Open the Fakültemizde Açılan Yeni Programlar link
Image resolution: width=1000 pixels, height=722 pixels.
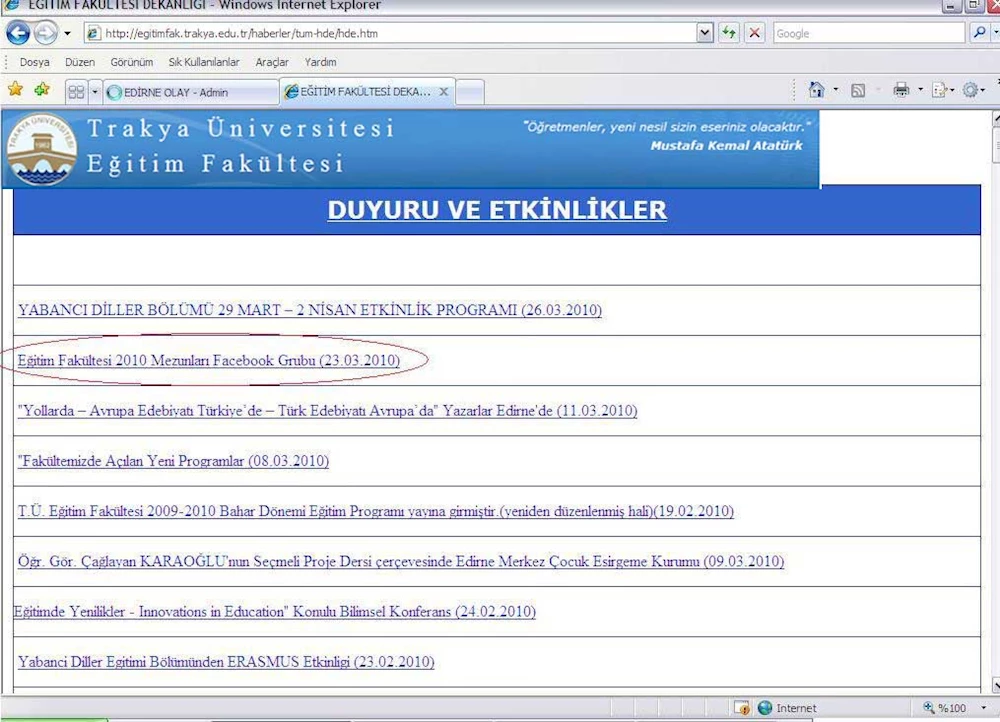[173, 461]
